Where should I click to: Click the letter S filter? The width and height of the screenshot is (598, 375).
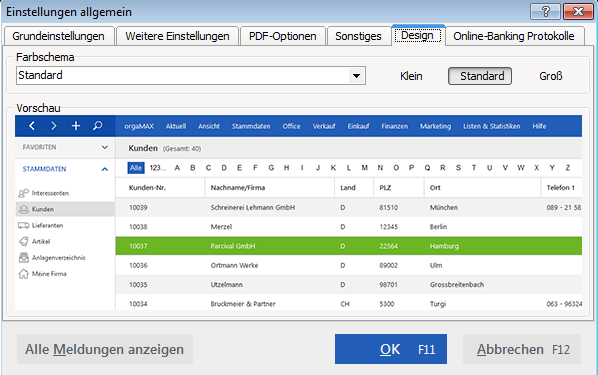click(458, 168)
